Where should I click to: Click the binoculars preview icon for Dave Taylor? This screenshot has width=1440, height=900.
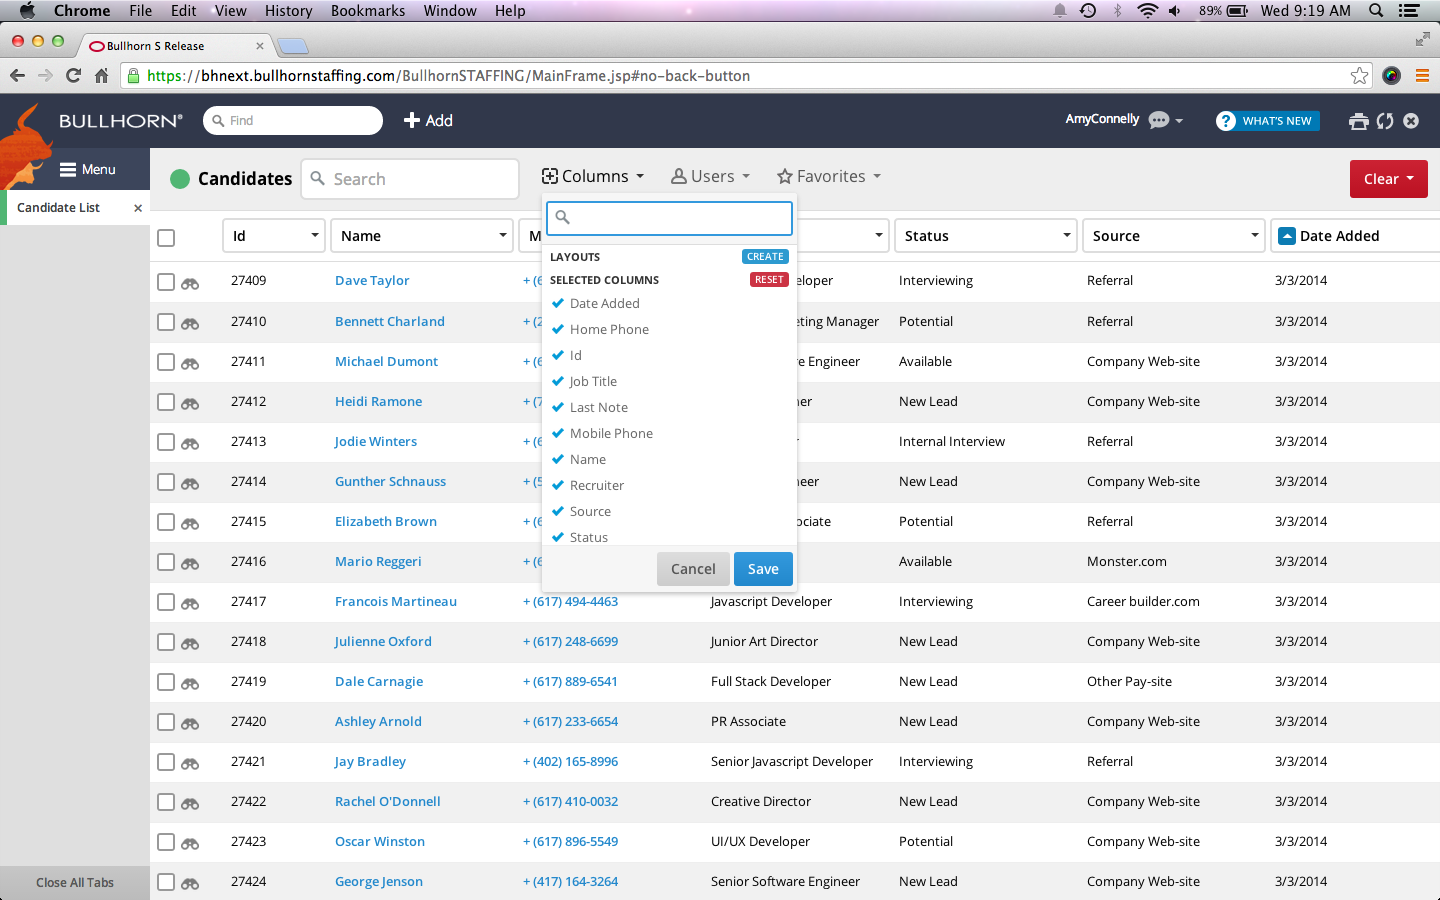tap(190, 284)
